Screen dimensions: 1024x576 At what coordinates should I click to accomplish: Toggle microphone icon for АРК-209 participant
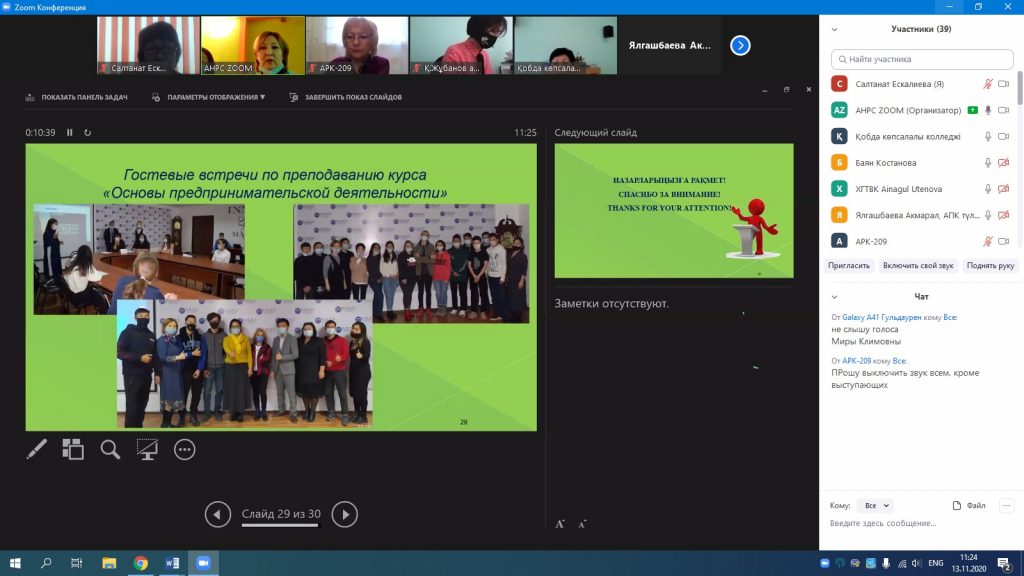(988, 242)
